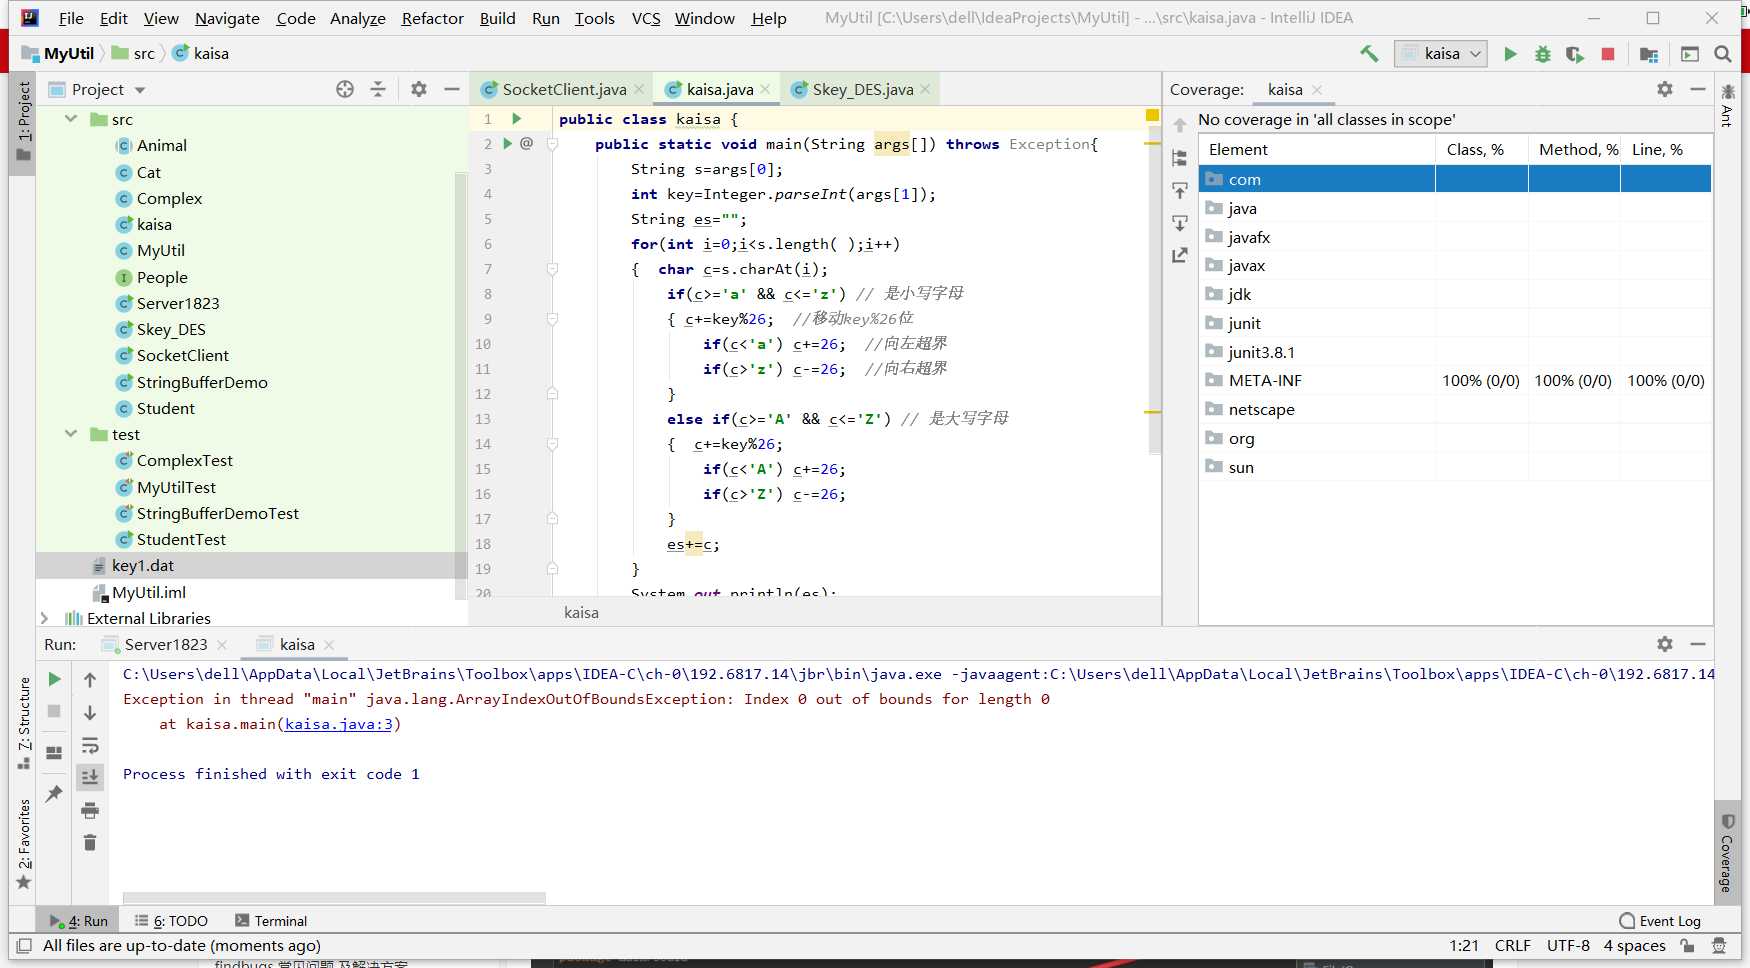The width and height of the screenshot is (1750, 968).
Task: Select Server1823 class in project tree
Action: pyautogui.click(x=178, y=303)
